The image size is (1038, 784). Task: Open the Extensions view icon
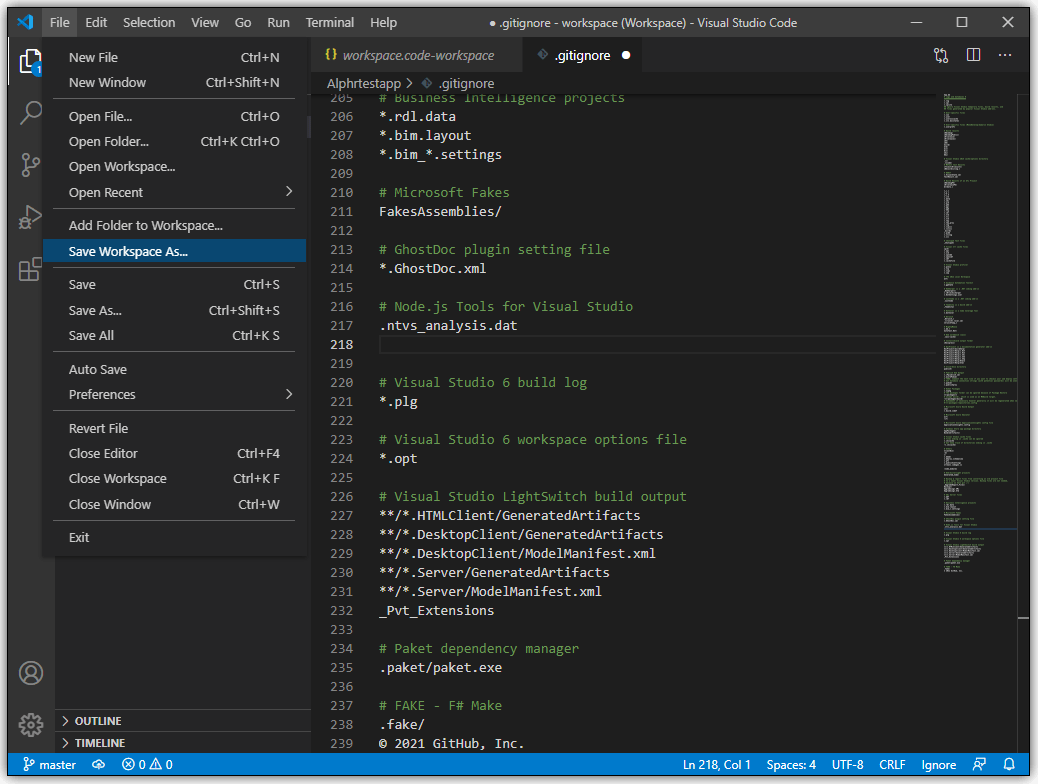pyautogui.click(x=30, y=269)
